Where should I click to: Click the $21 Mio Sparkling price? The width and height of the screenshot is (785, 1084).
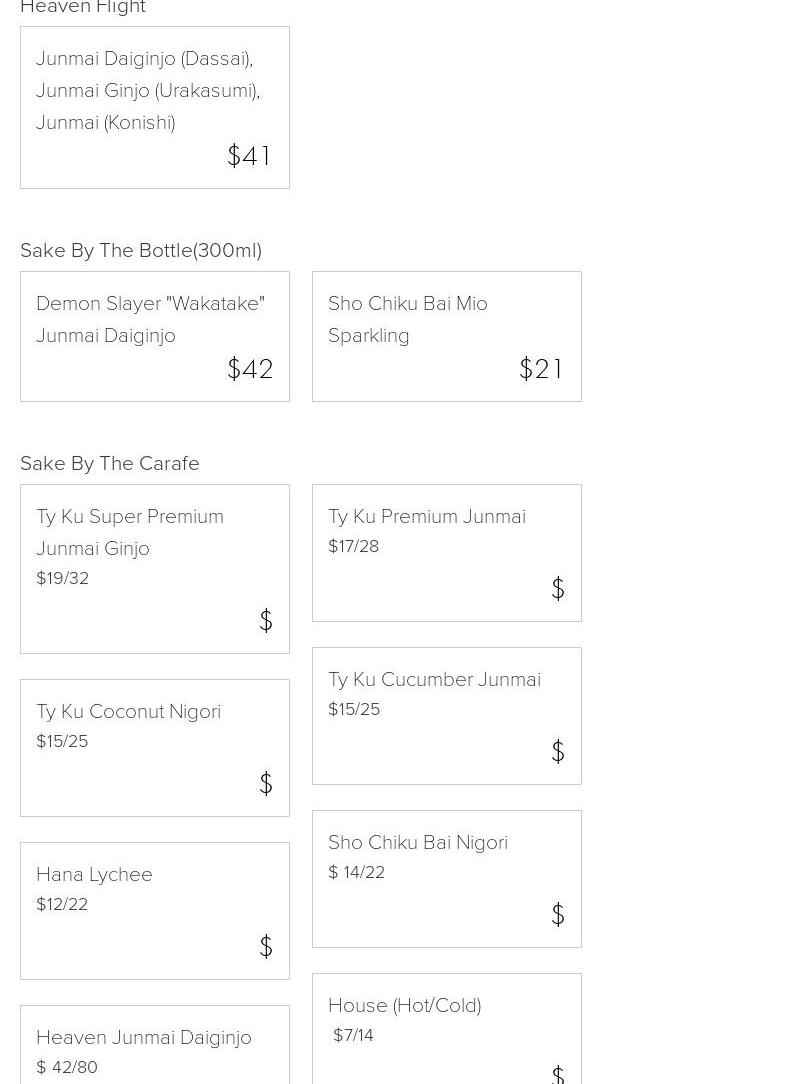click(x=541, y=369)
